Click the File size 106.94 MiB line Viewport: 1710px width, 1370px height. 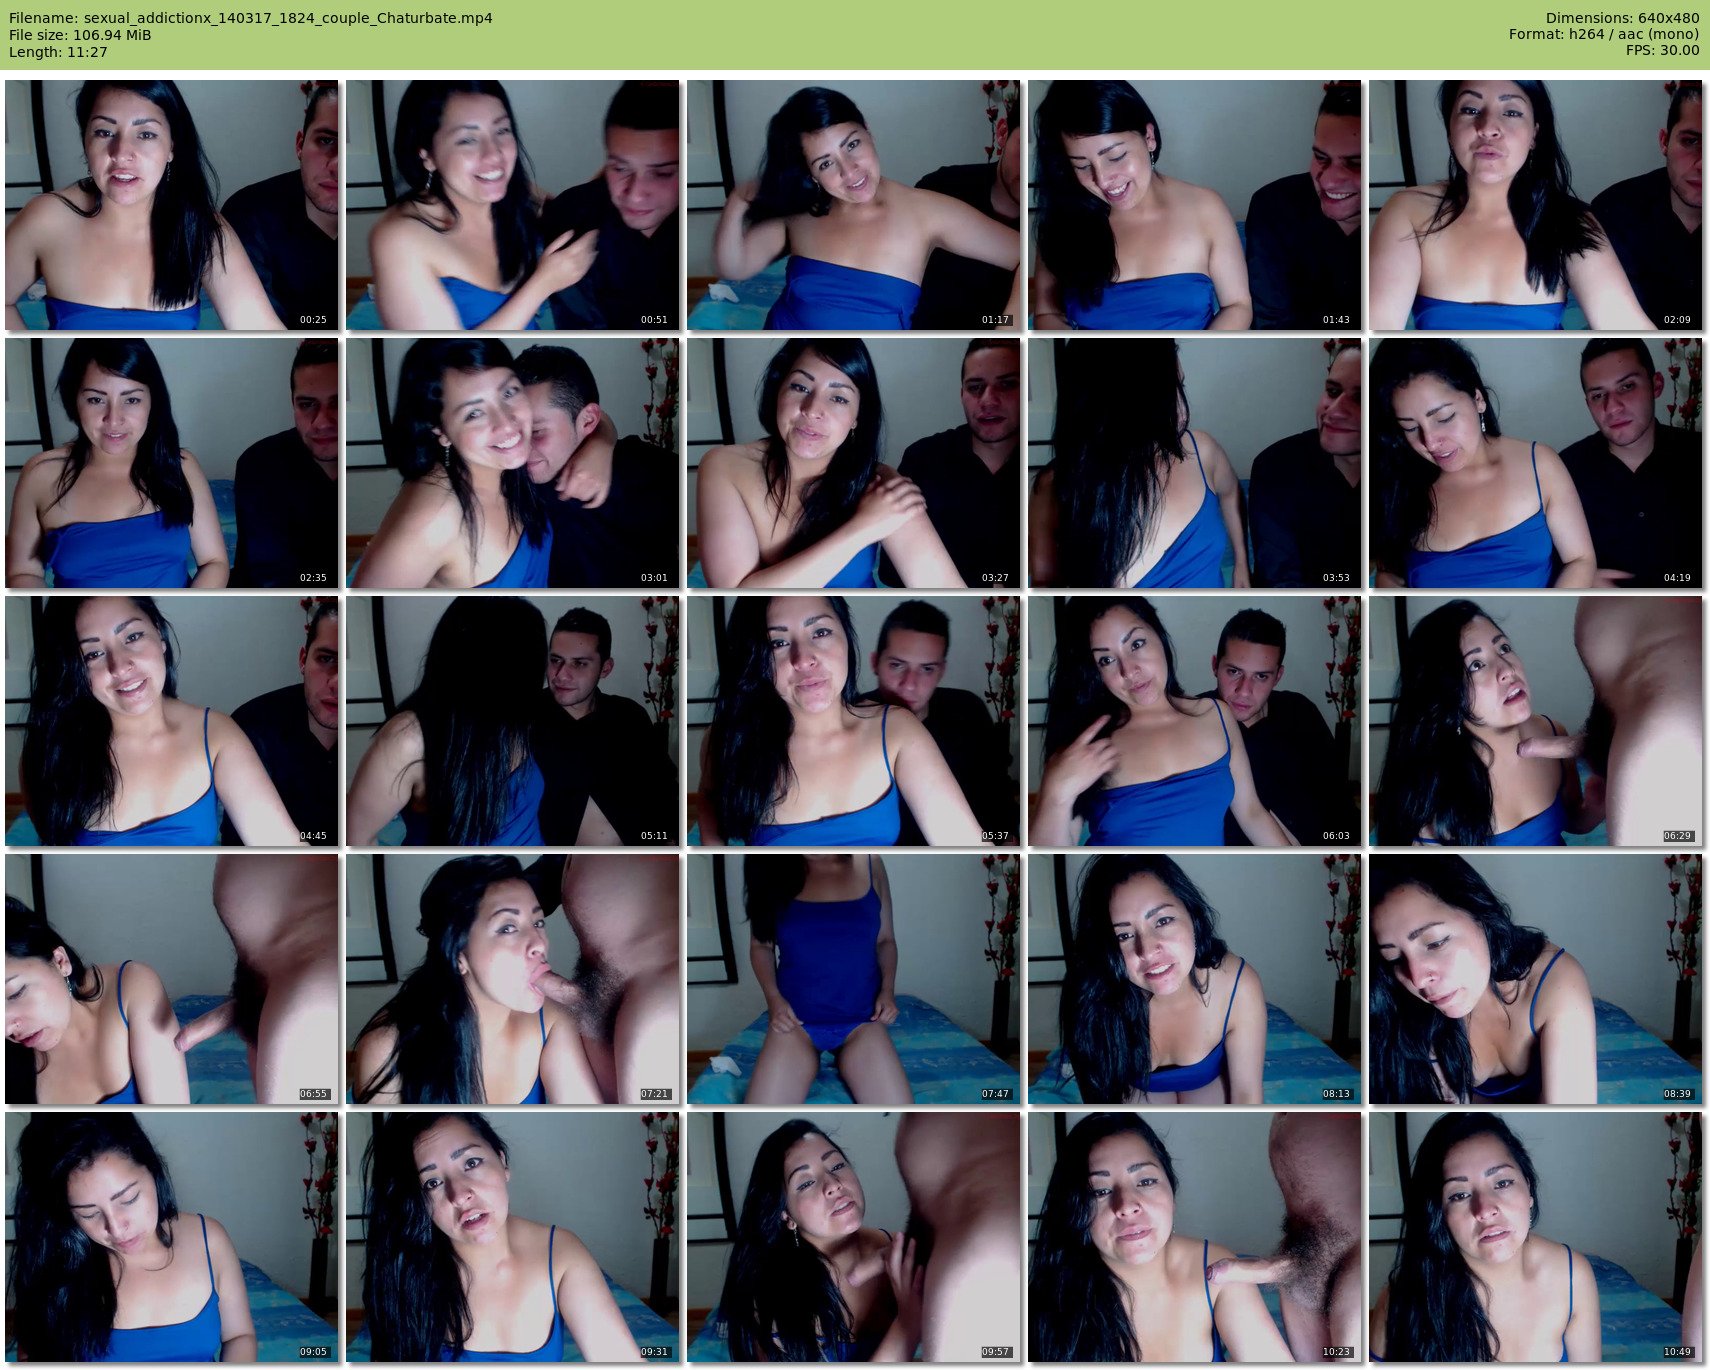80,35
